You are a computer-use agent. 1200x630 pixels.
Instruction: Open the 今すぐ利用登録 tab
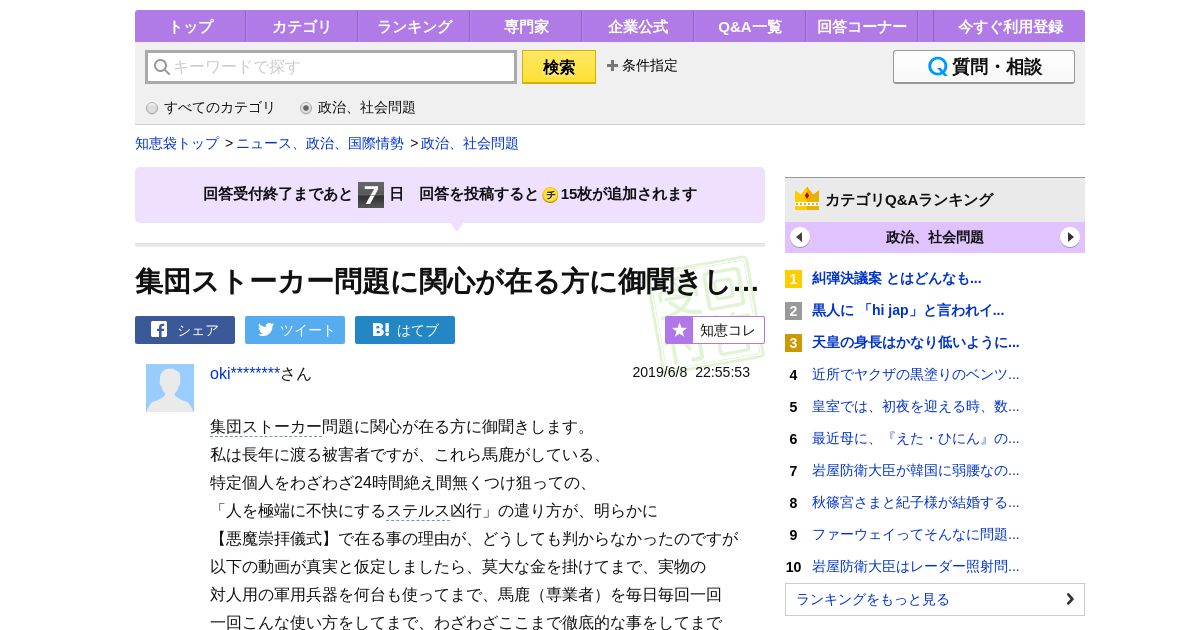(x=1009, y=27)
